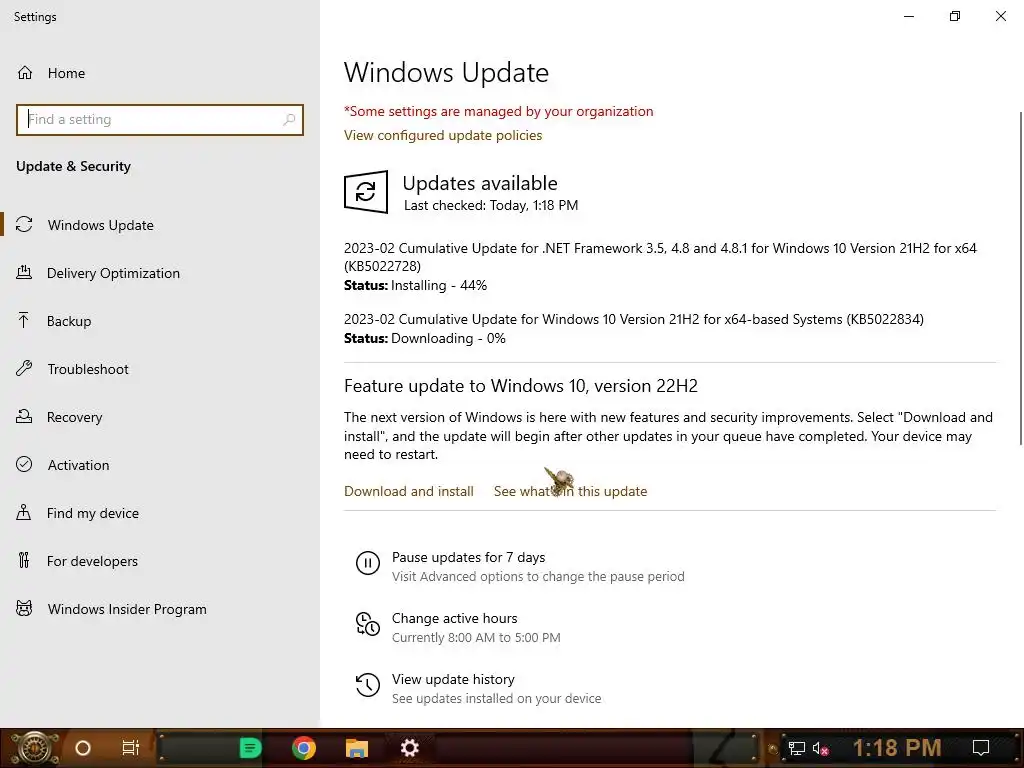The width and height of the screenshot is (1024, 768).
Task: Click the Troubleshoot wrench icon
Action: [x=24, y=368]
